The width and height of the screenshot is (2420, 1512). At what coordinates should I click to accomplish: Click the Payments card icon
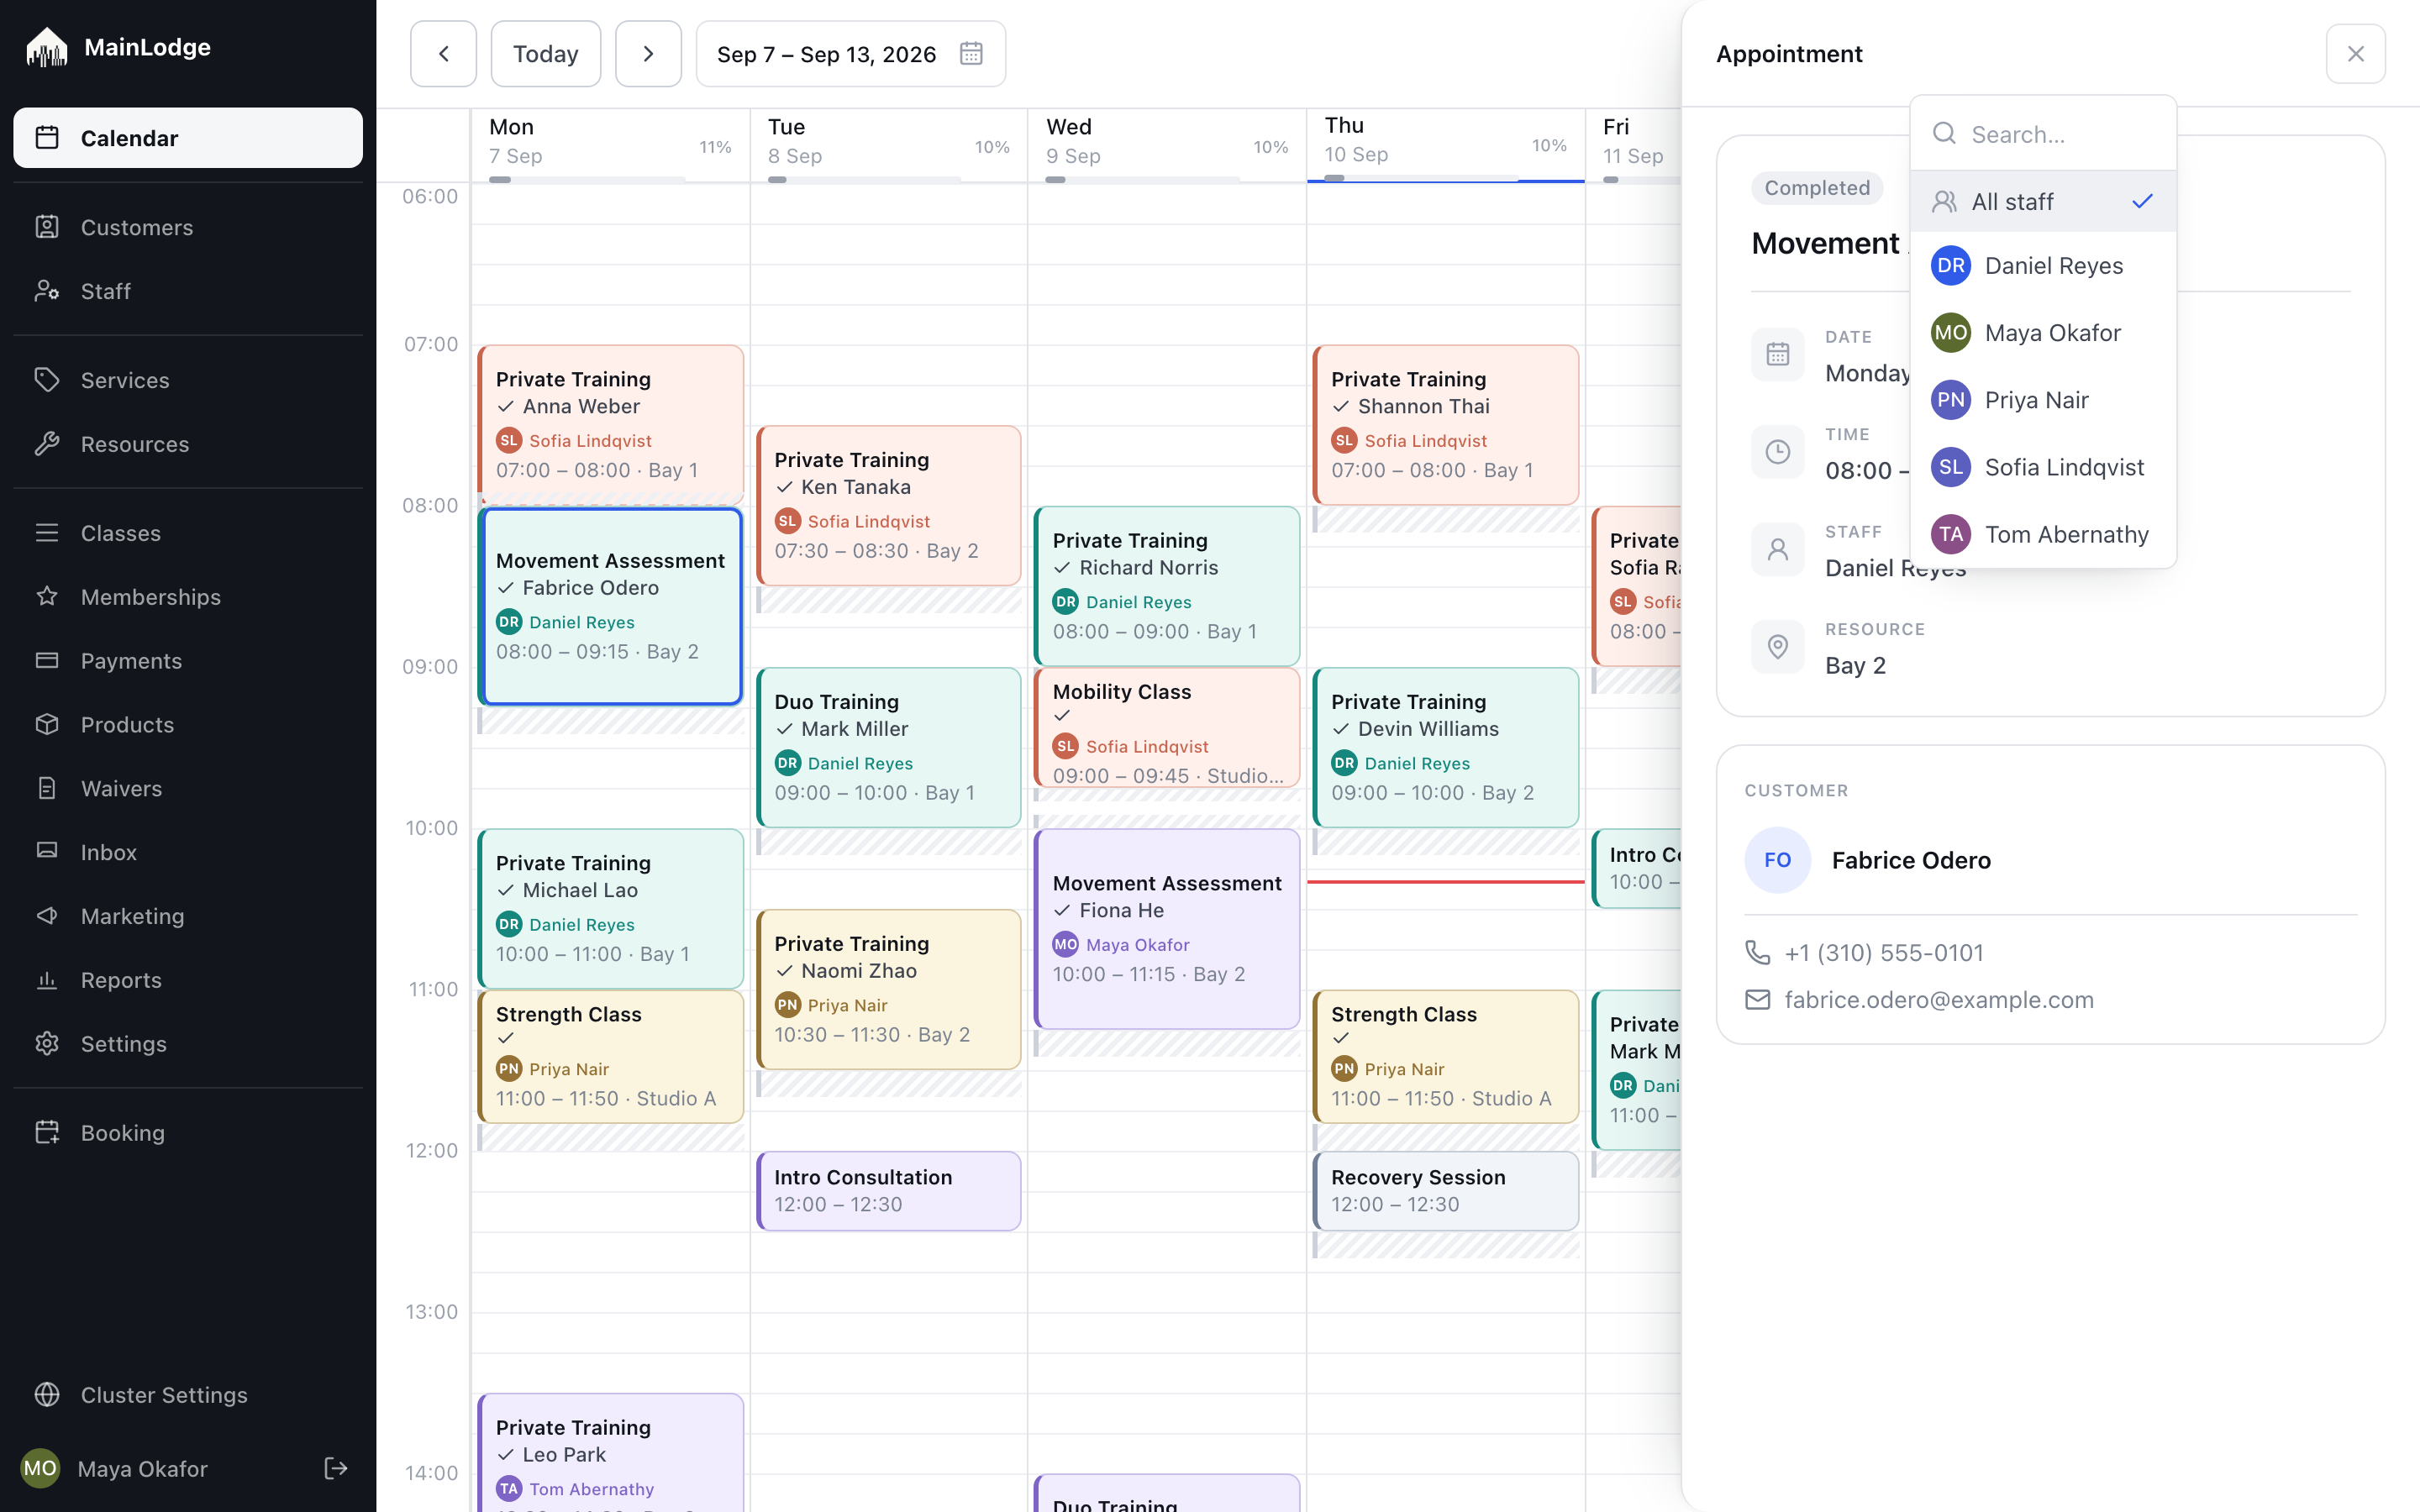point(47,661)
